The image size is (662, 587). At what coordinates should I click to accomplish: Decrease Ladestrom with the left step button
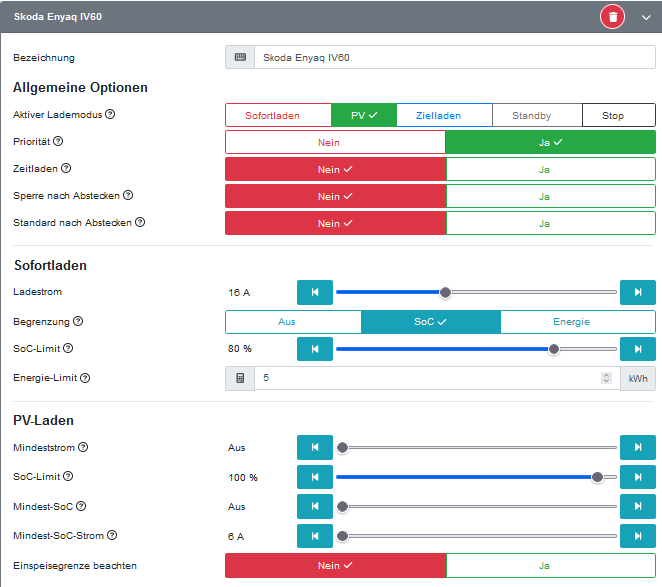(x=314, y=292)
